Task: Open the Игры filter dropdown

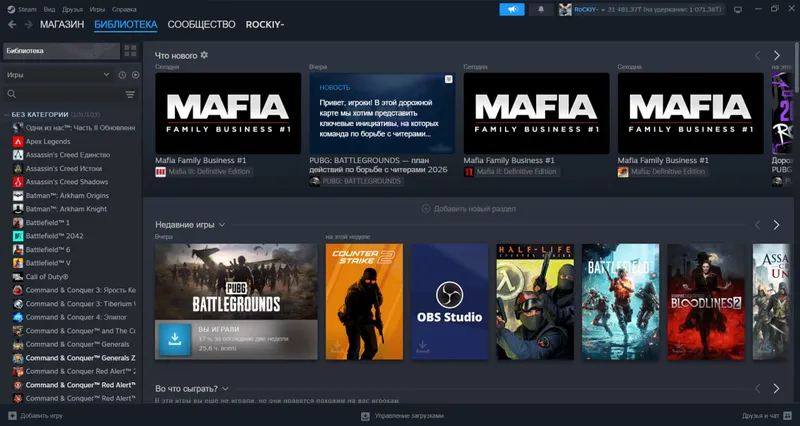Action: click(x=59, y=74)
